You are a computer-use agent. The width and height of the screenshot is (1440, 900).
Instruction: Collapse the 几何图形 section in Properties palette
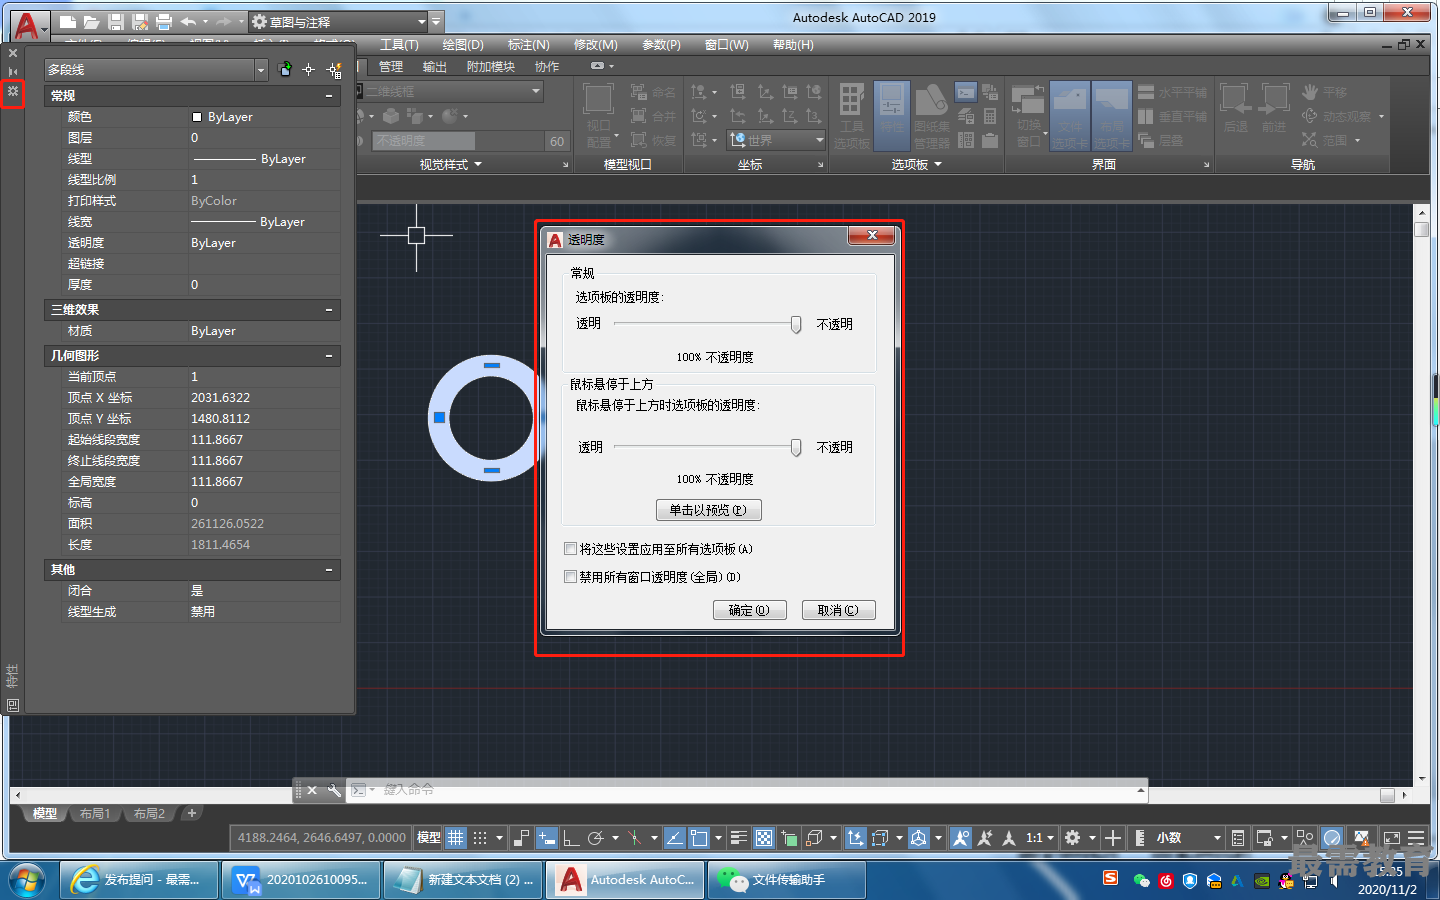[x=329, y=356]
